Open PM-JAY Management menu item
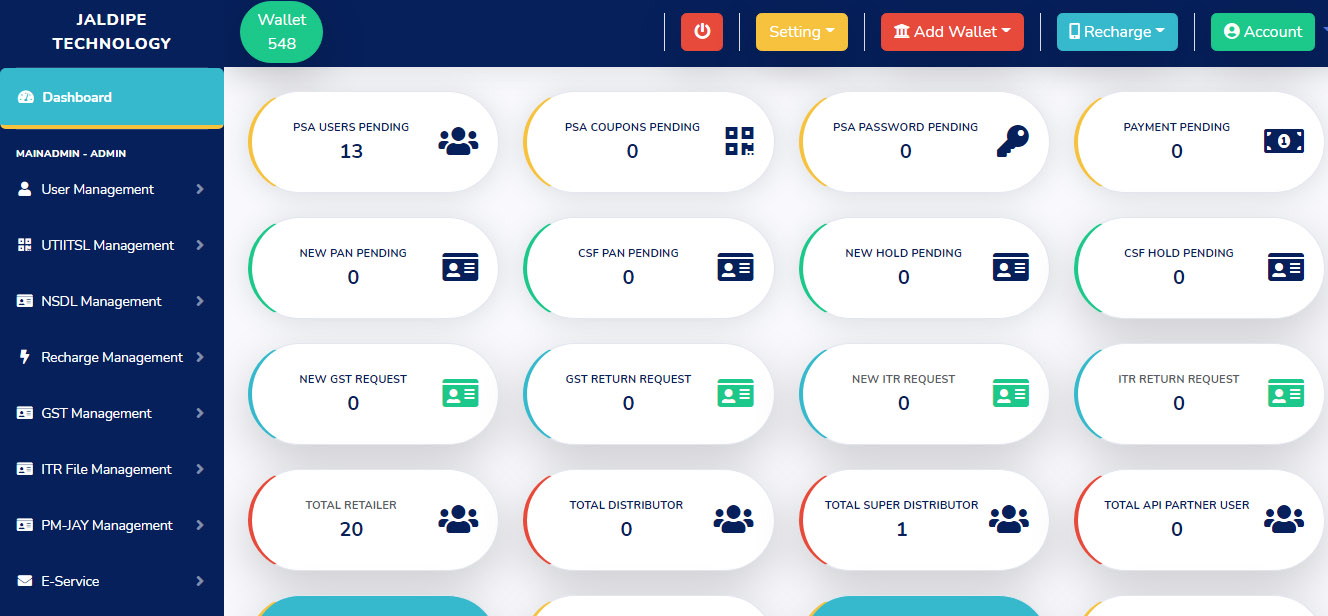This screenshot has width=1328, height=616. [x=112, y=525]
